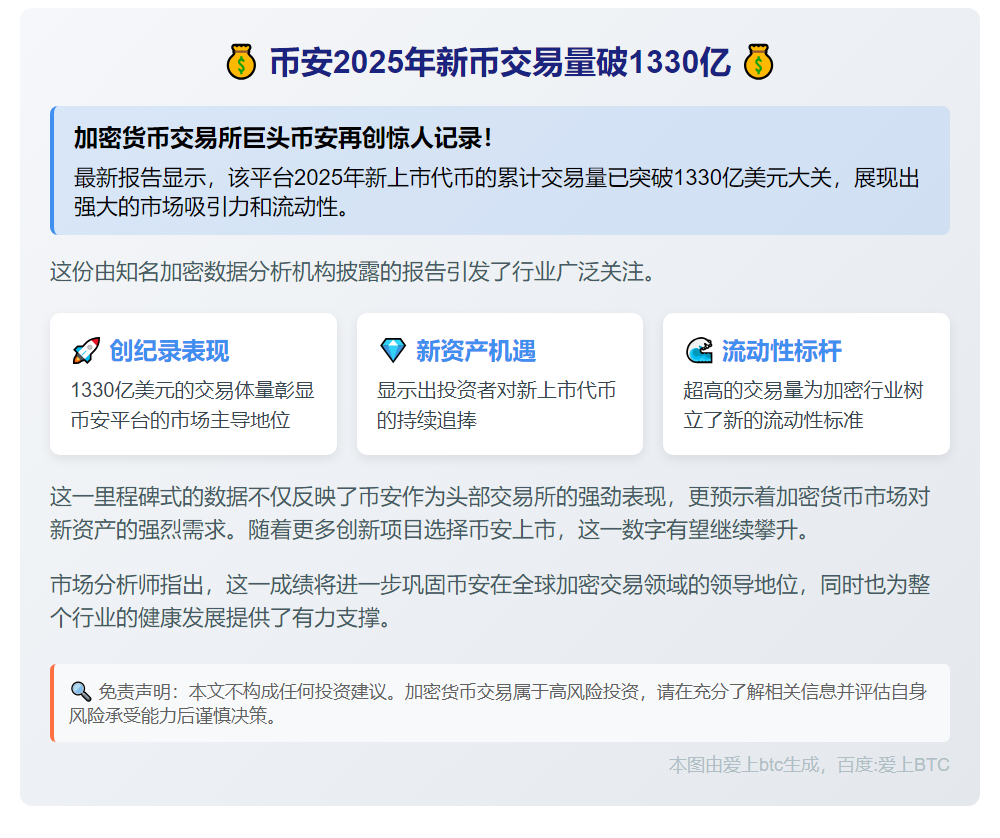Click the wave icon beside 流动性标杆
The width and height of the screenshot is (1000, 838).
699,351
